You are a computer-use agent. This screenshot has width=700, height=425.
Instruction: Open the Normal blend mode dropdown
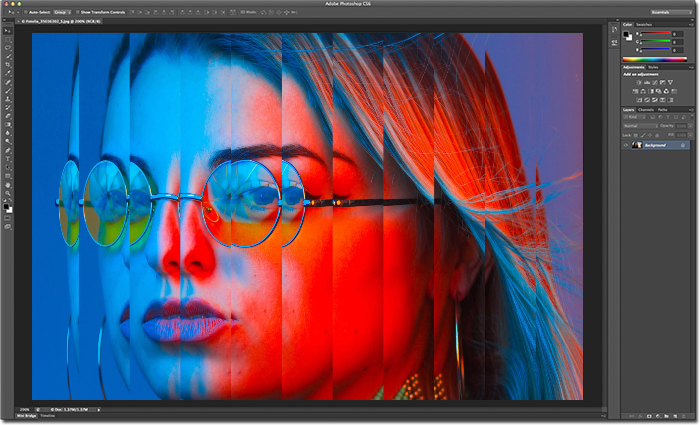click(x=640, y=126)
